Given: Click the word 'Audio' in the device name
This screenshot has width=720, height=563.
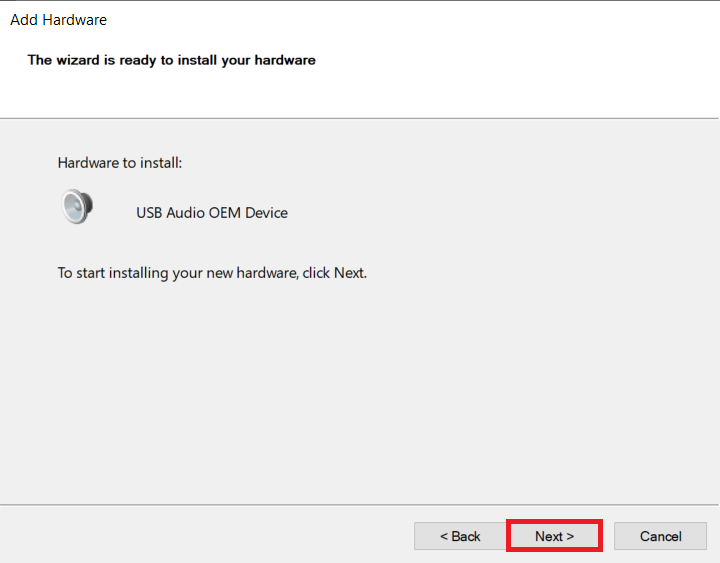Looking at the screenshot, I should (187, 213).
